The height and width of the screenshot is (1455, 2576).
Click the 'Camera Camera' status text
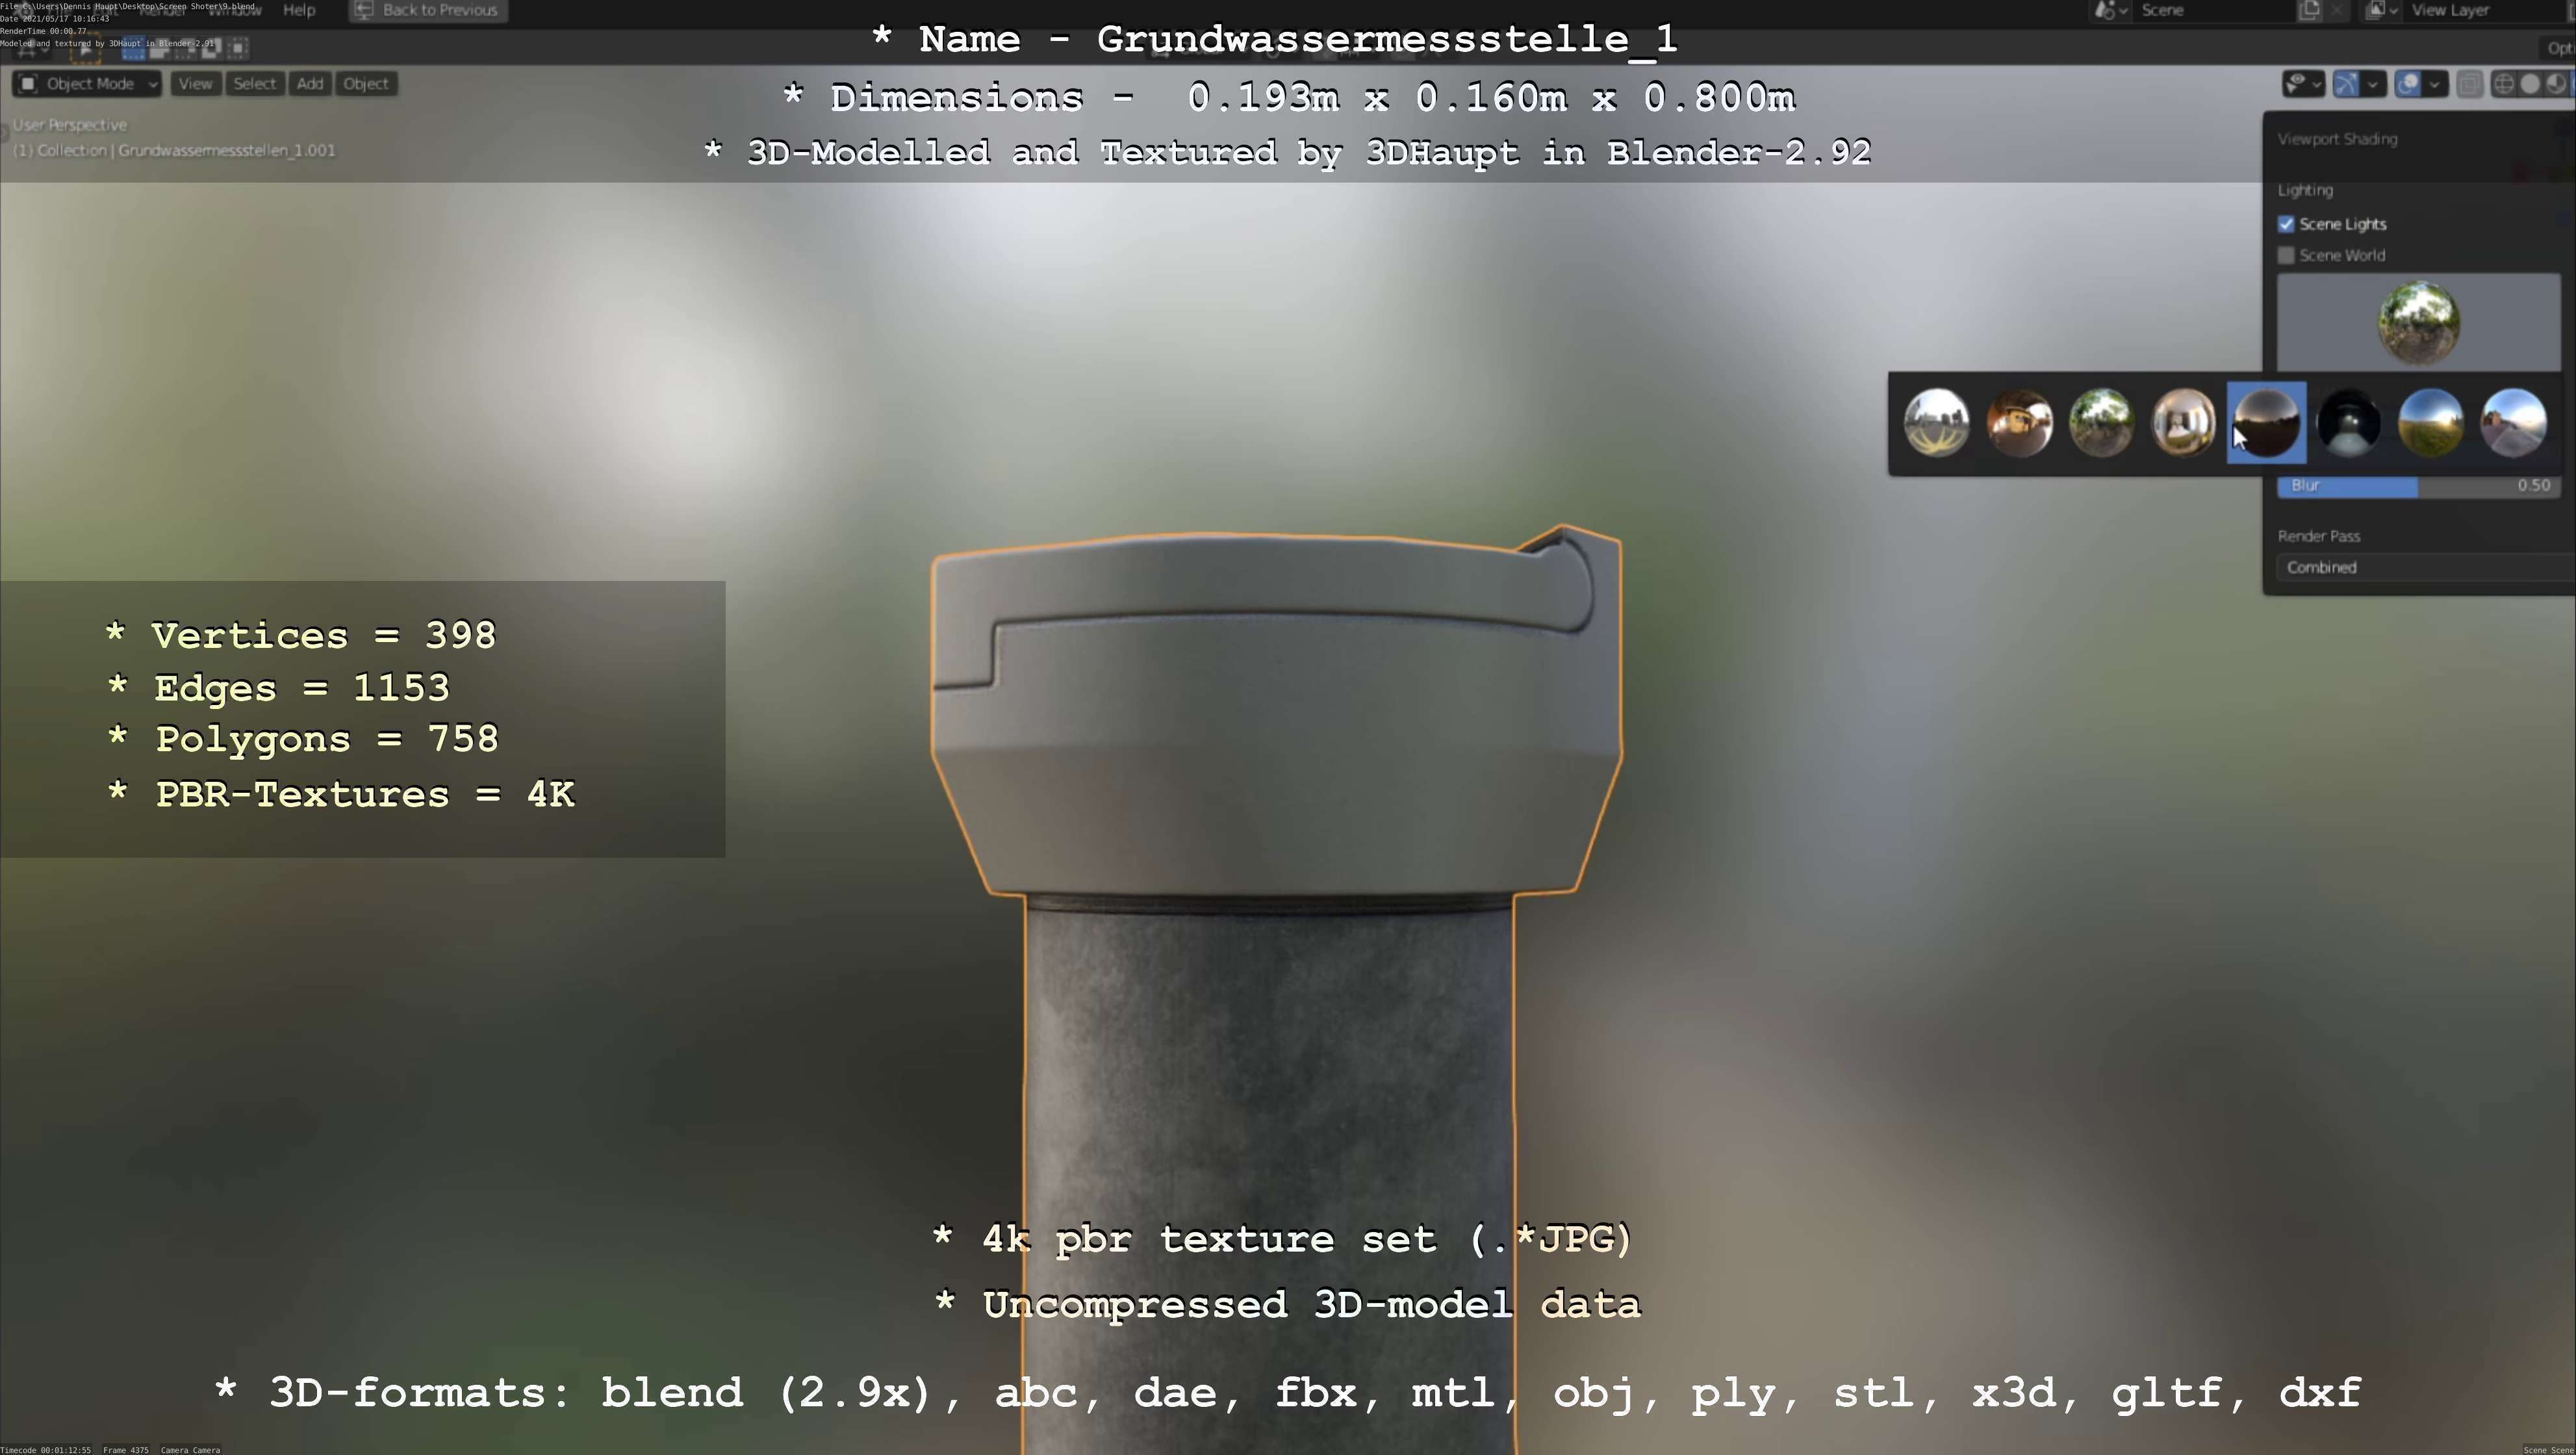coord(190,1449)
